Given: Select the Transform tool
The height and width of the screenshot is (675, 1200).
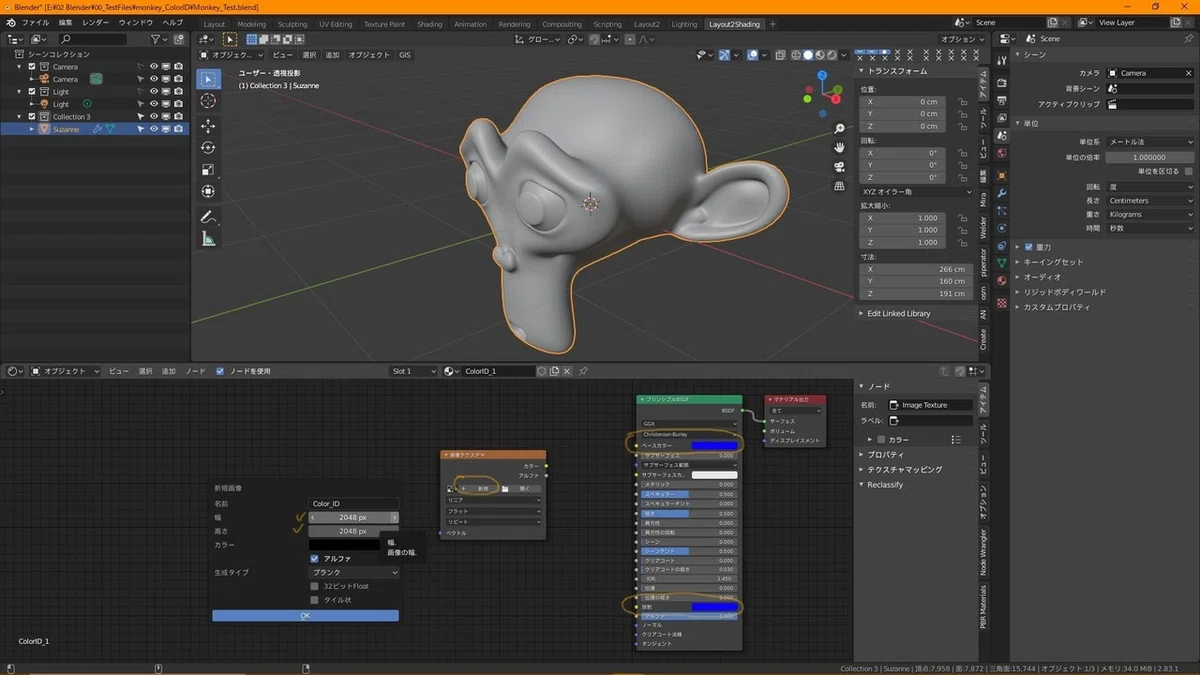Looking at the screenshot, I should coord(208,191).
